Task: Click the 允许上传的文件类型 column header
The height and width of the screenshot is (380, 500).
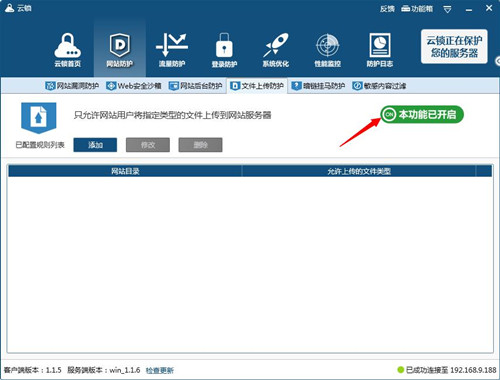Action: coord(359,171)
